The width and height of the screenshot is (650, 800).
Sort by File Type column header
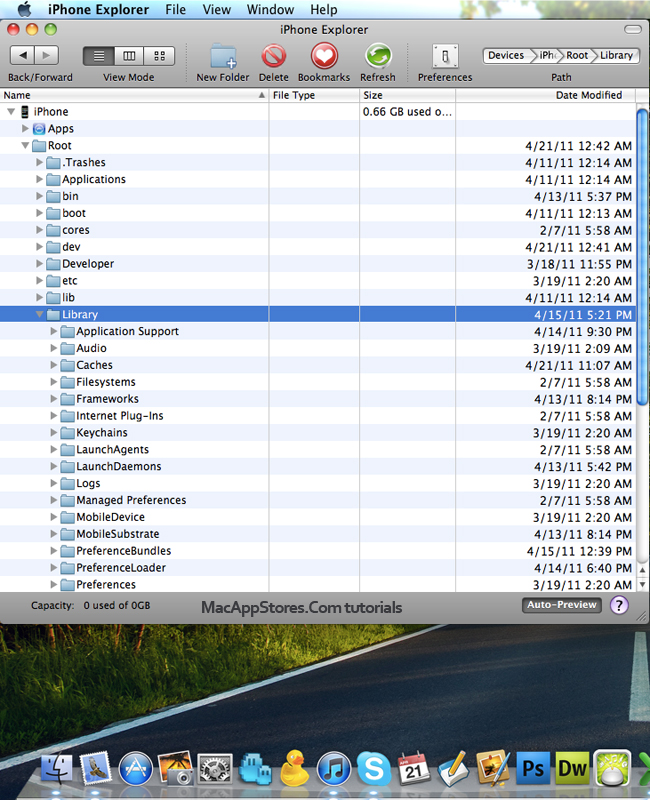[x=314, y=95]
